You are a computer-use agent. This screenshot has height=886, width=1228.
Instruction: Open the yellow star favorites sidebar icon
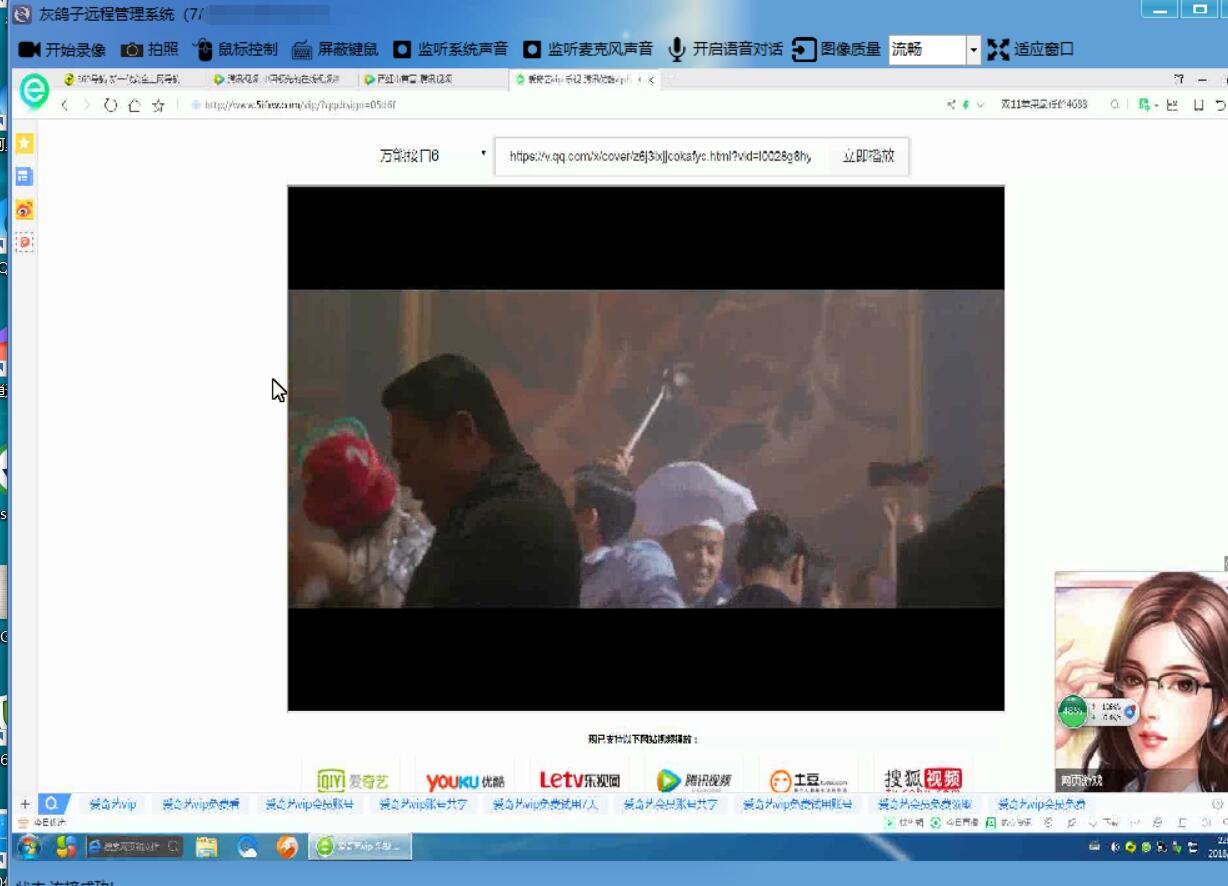point(24,143)
